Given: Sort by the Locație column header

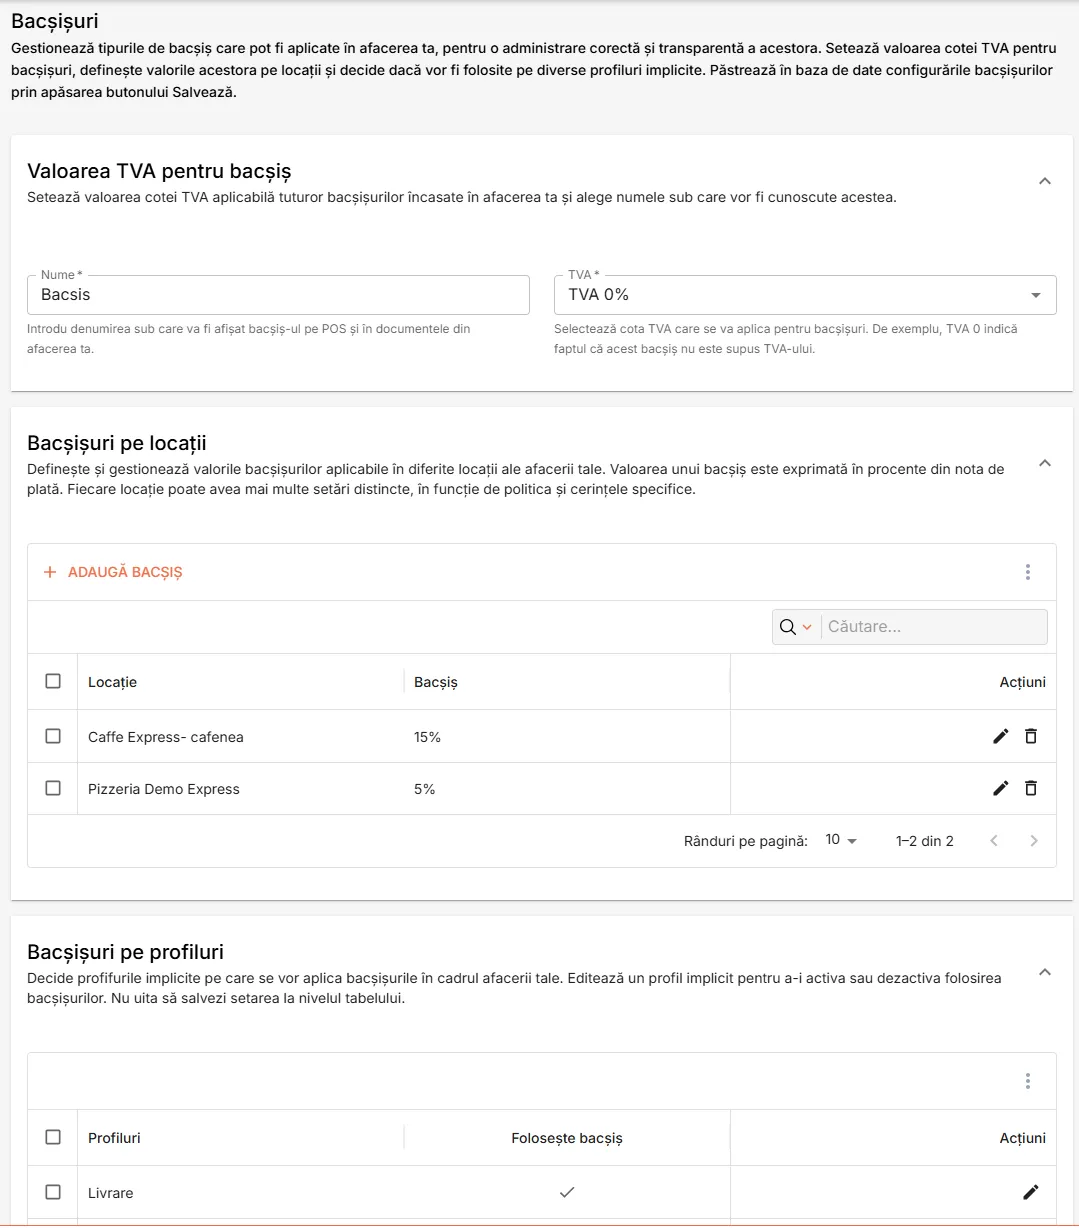Looking at the screenshot, I should click(x=112, y=682).
